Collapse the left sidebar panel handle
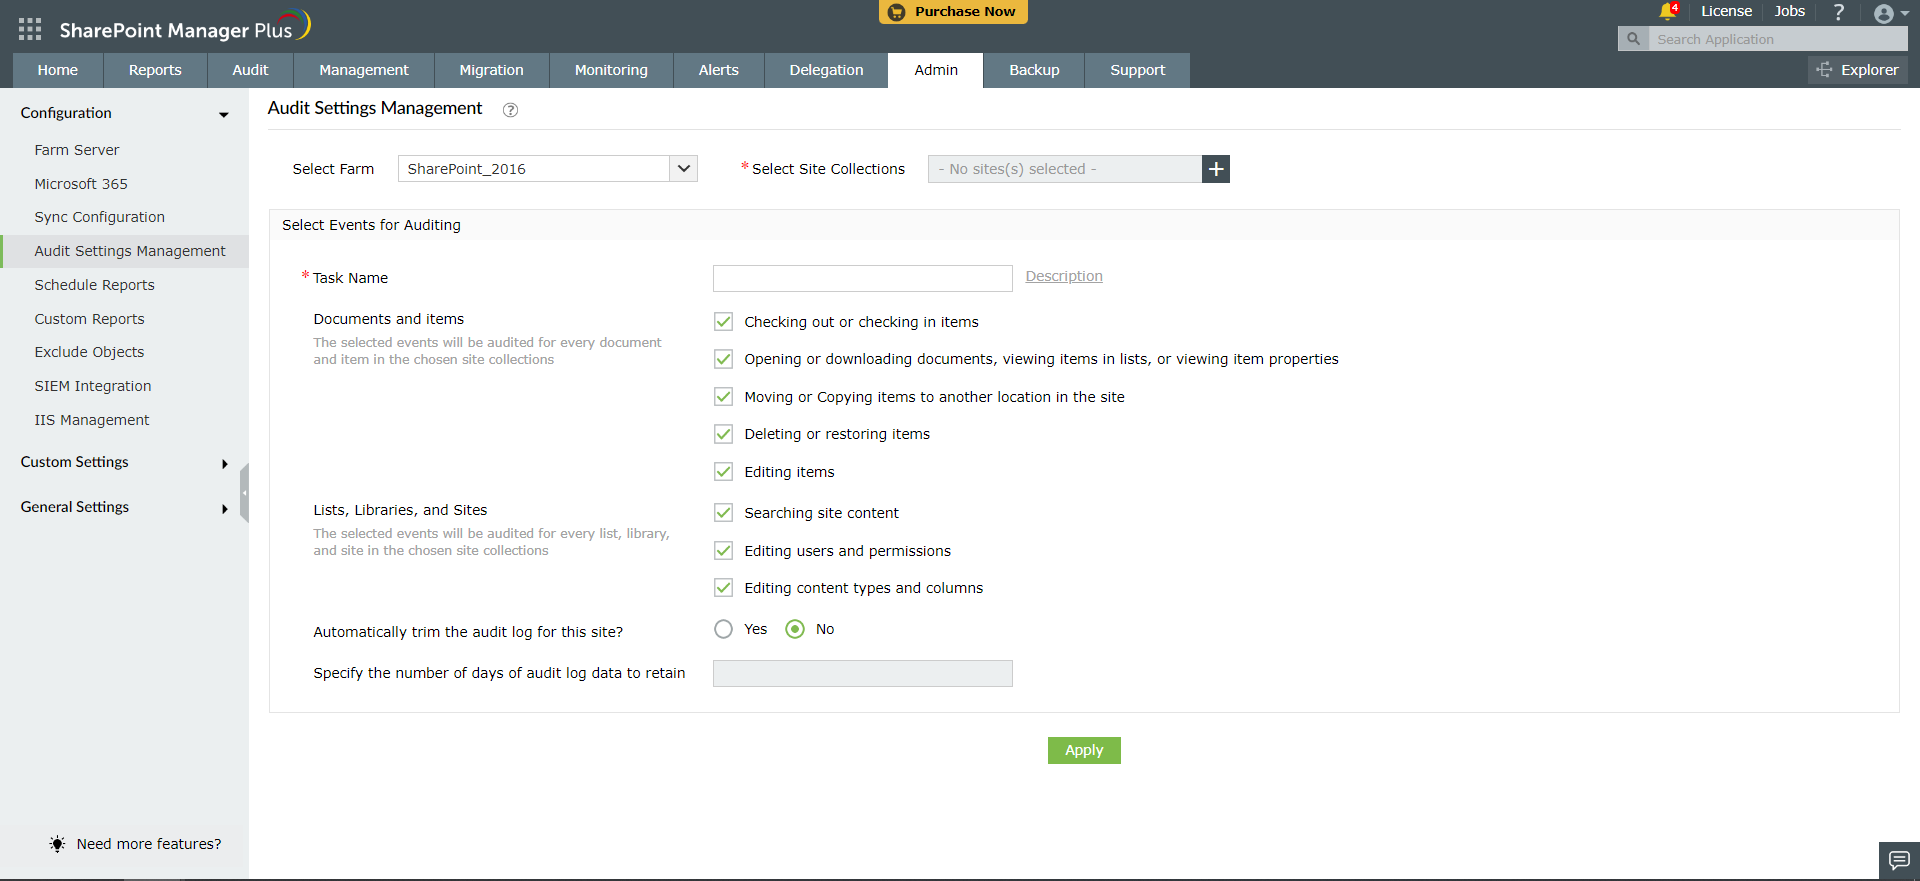Image resolution: width=1920 pixels, height=881 pixels. 244,493
